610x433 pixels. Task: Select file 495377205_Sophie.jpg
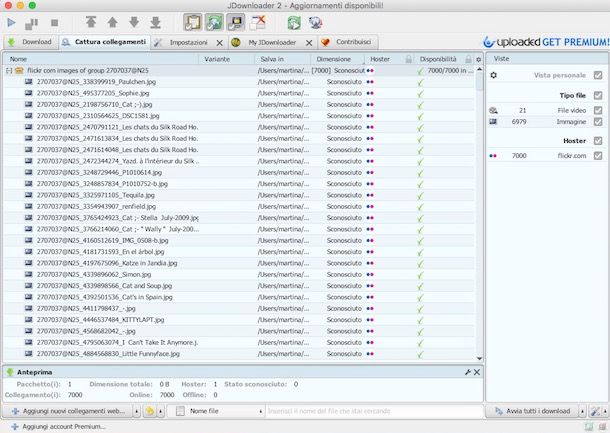click(93, 93)
